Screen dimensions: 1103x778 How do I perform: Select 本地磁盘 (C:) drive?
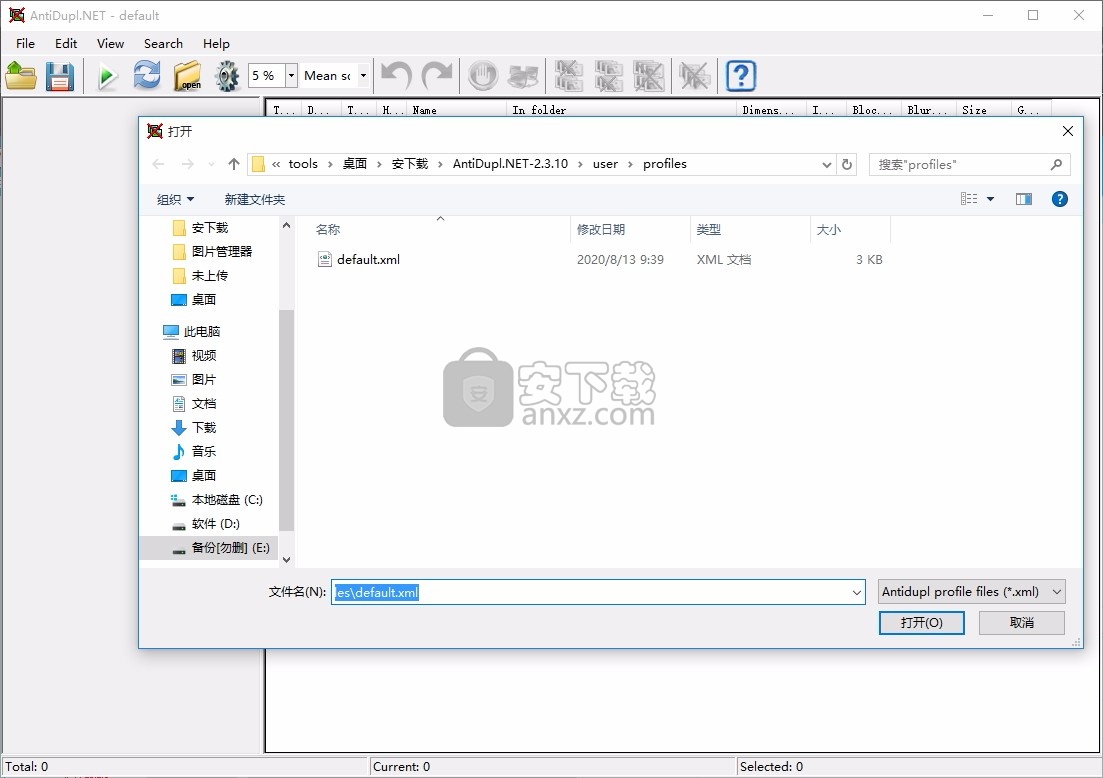(x=227, y=500)
